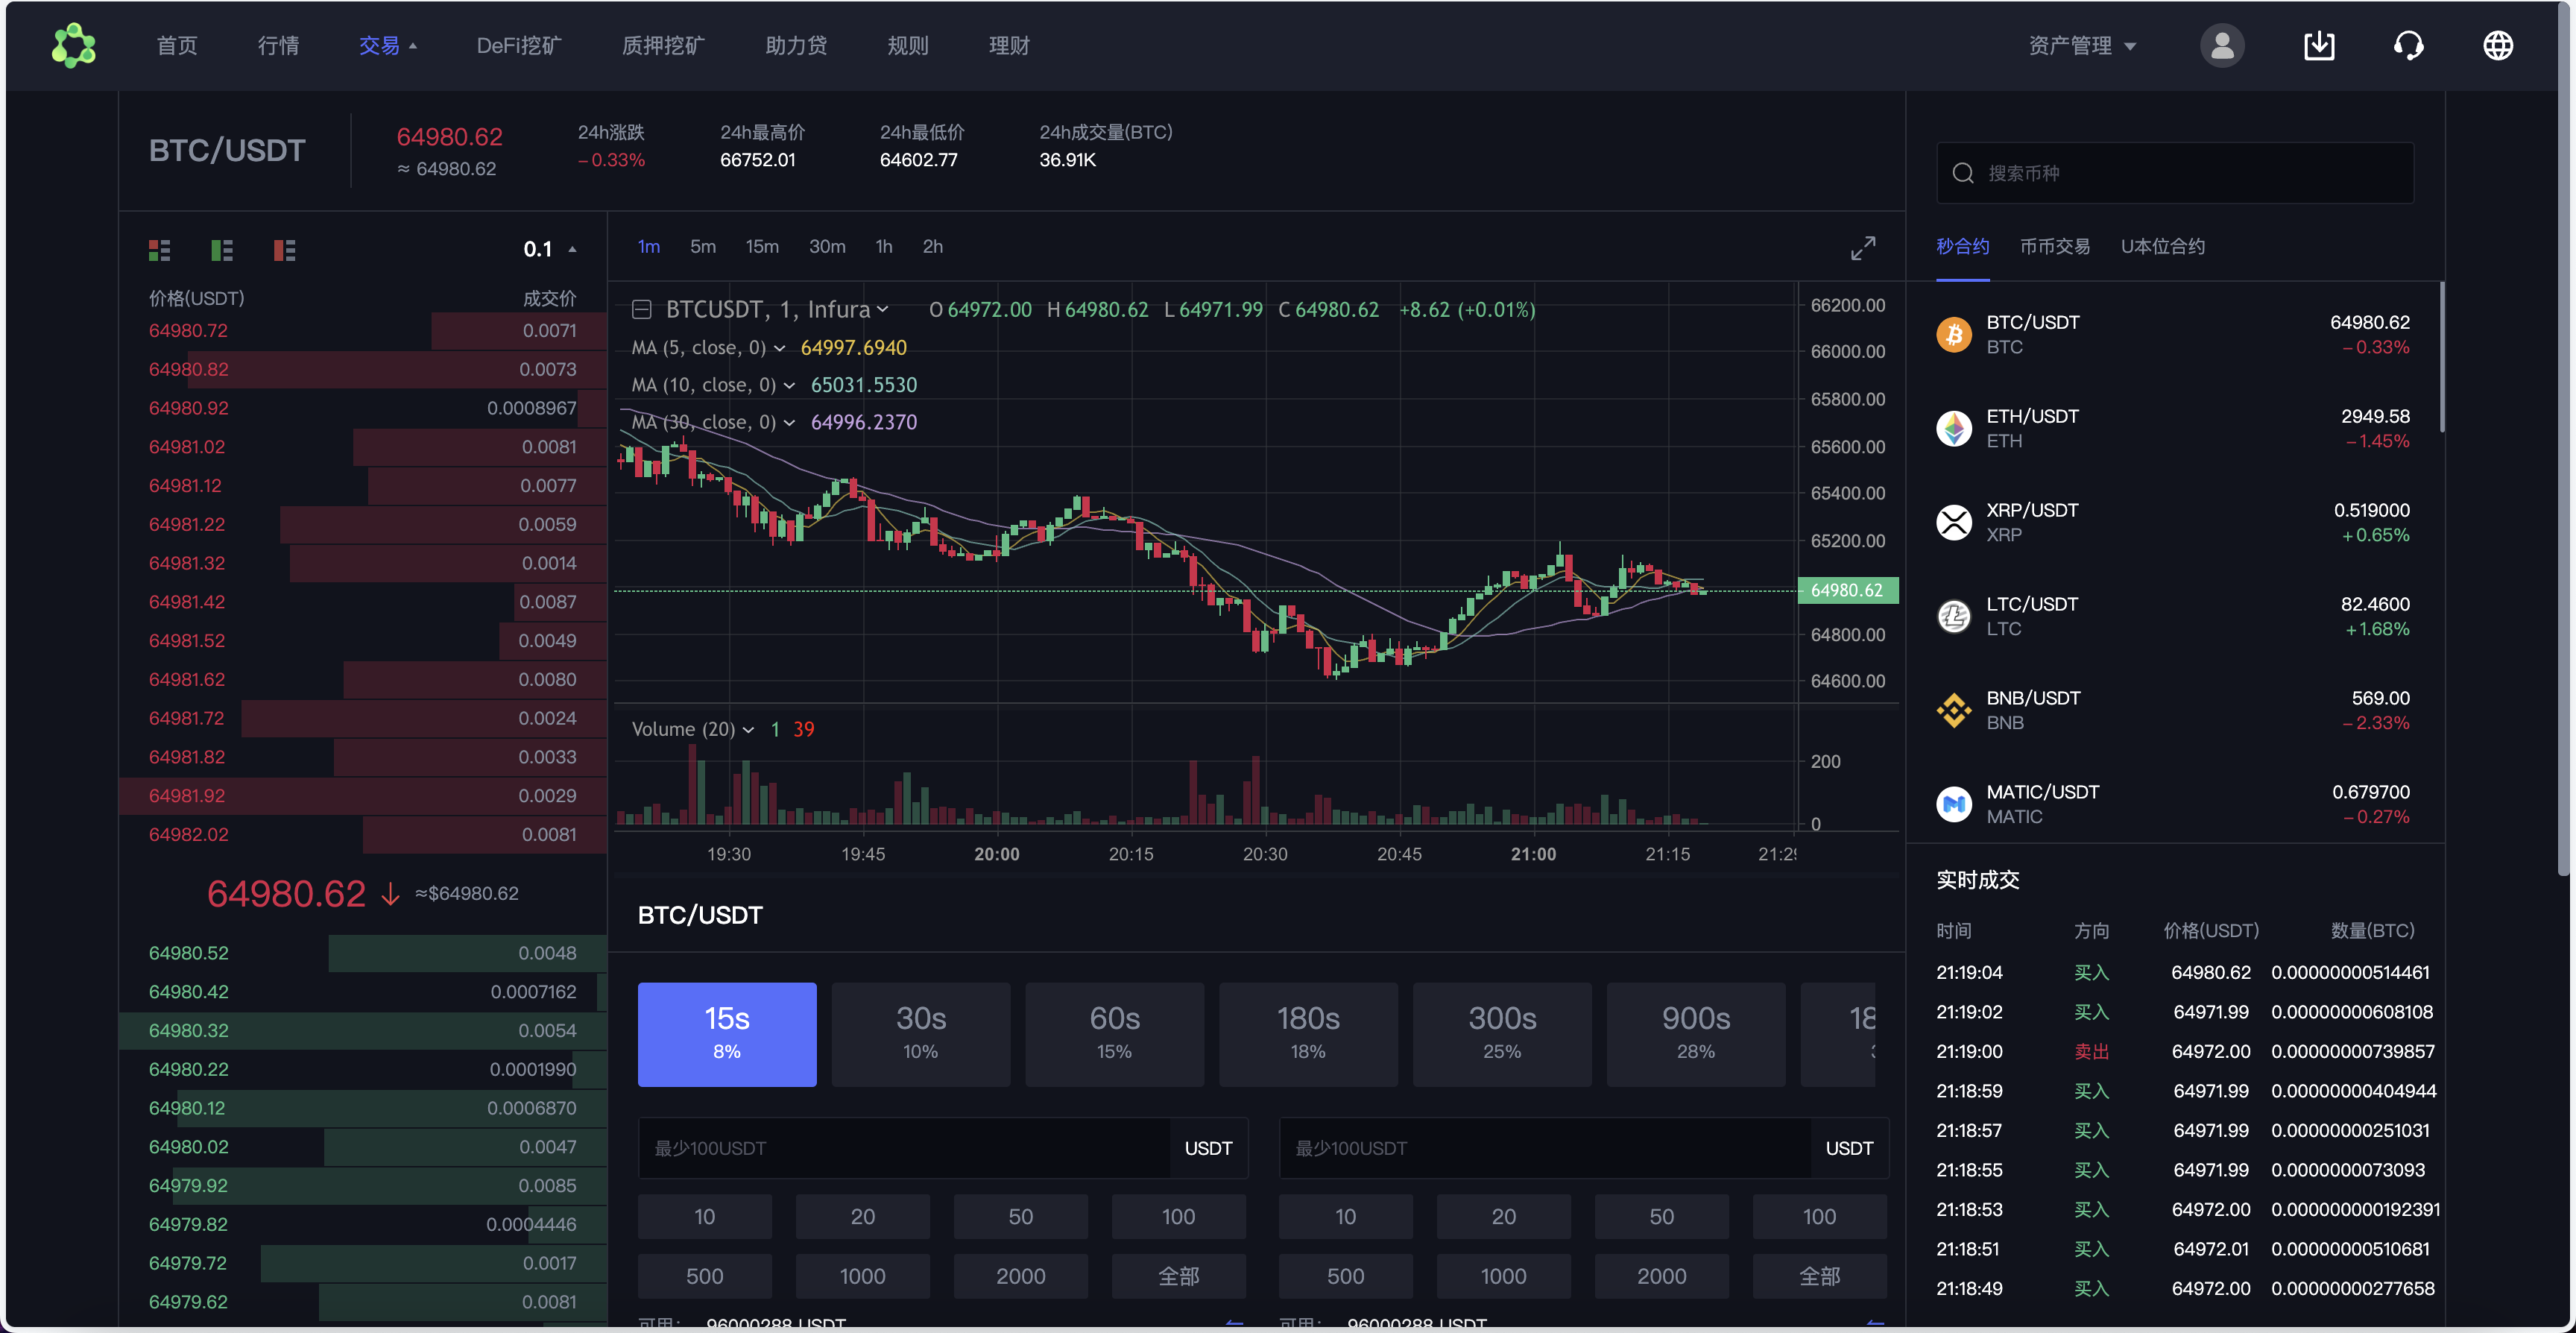Screen dimensions: 2576x1333
Task: Collapse the chart legend with the minus icon
Action: (642, 310)
